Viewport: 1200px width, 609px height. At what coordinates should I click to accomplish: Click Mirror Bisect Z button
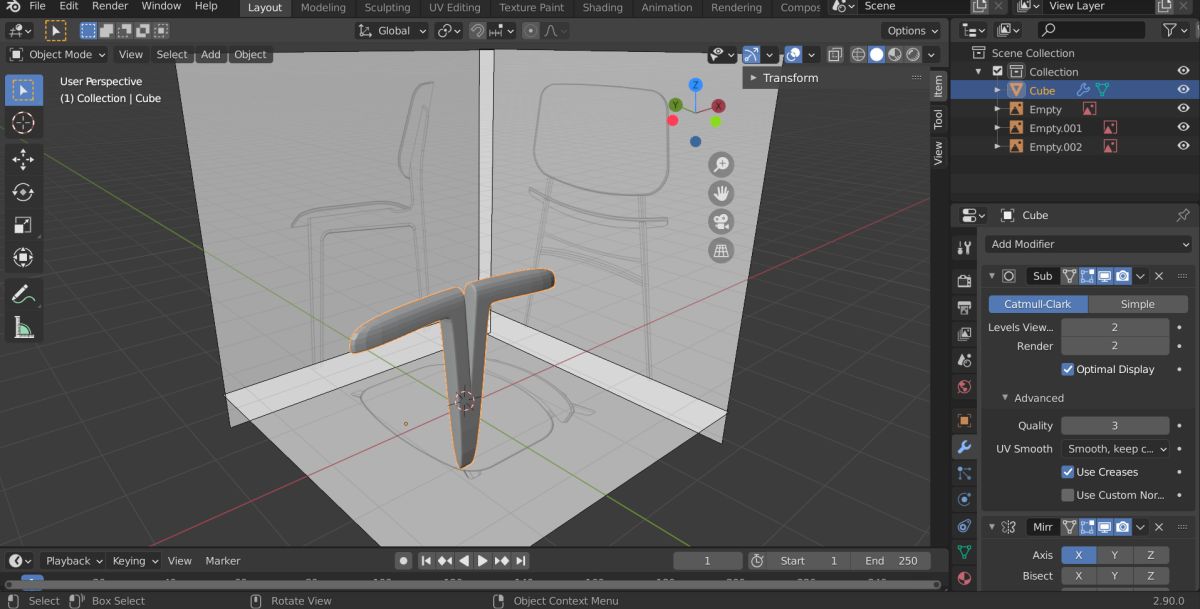pos(1151,576)
